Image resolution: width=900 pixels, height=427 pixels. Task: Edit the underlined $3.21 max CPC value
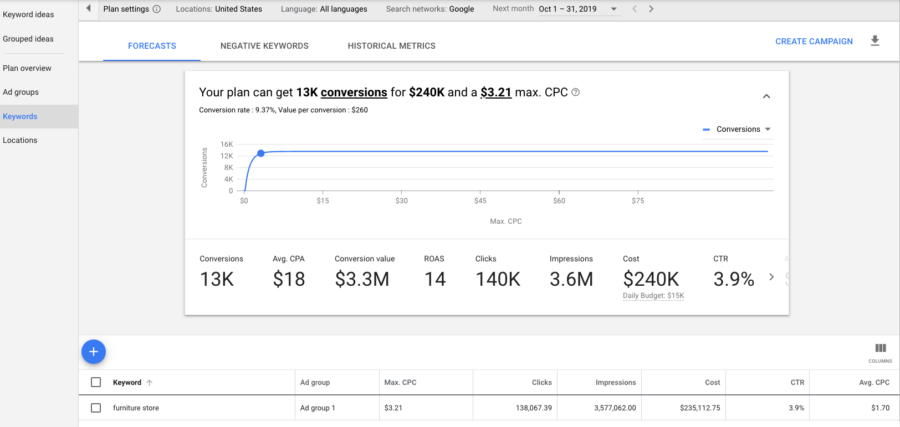point(496,92)
